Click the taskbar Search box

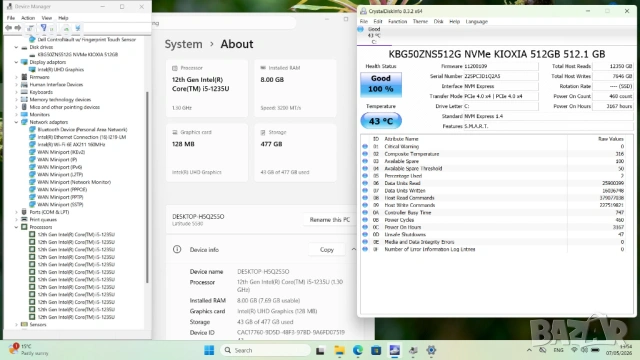[265, 350]
